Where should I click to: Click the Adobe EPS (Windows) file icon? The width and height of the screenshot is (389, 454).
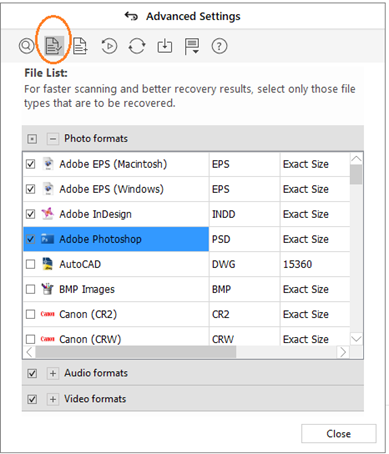[48, 189]
